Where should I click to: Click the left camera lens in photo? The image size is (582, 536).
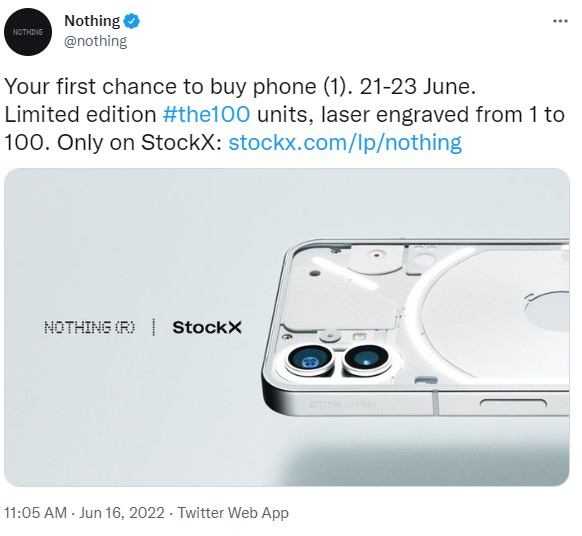pos(310,360)
